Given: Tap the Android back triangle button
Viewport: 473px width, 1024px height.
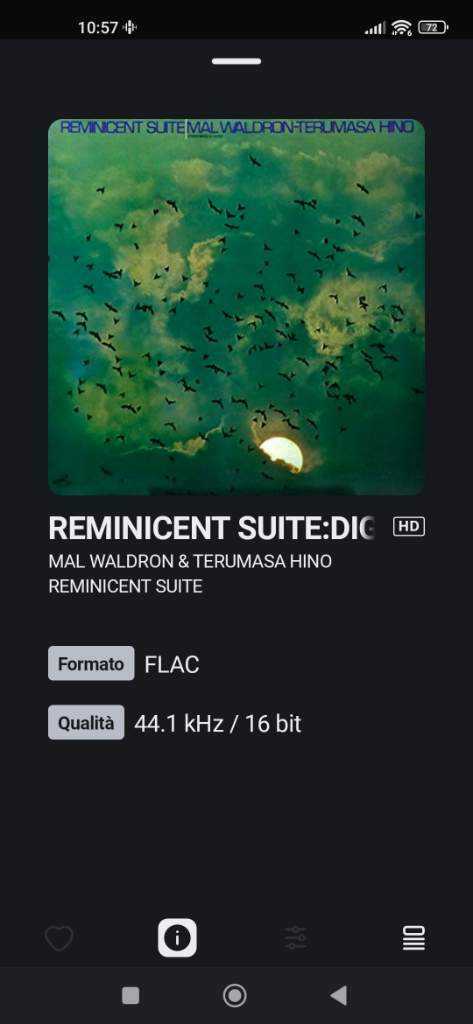Looking at the screenshot, I should point(338,995).
